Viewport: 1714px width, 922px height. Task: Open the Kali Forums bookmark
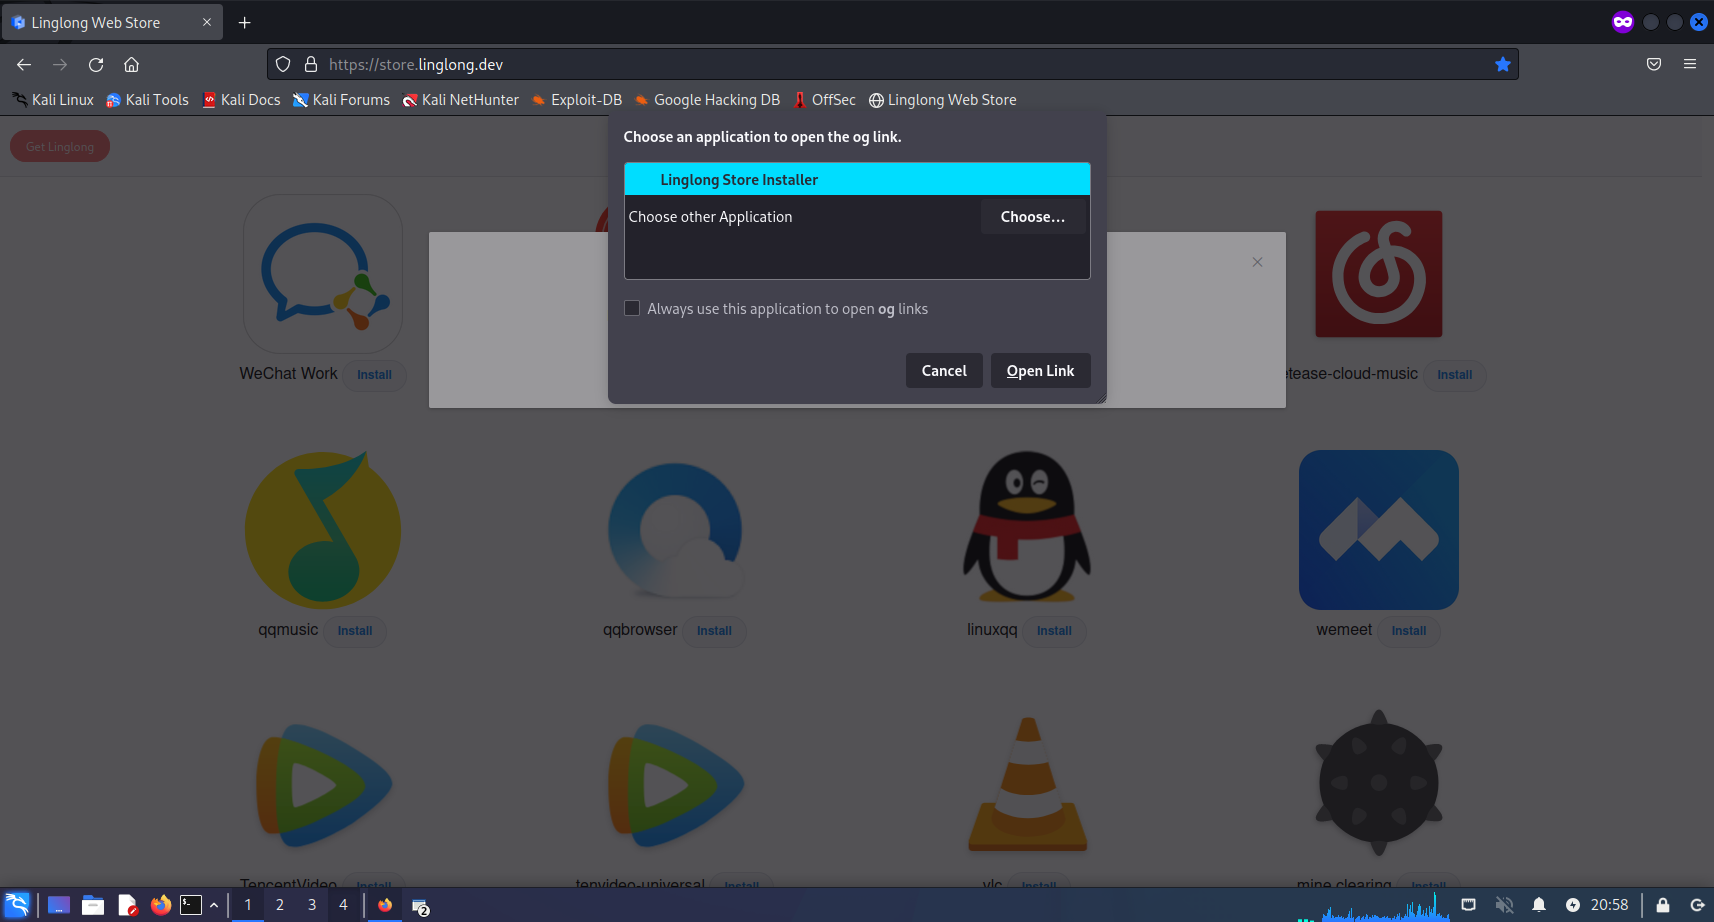point(341,100)
